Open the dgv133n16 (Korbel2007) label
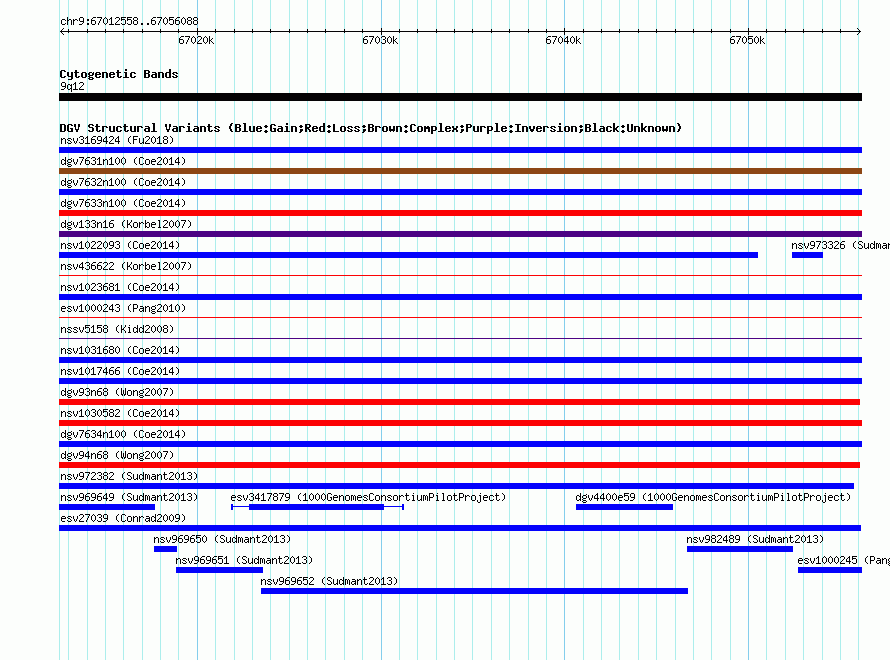Viewport: 890px width, 660px height. click(x=126, y=224)
